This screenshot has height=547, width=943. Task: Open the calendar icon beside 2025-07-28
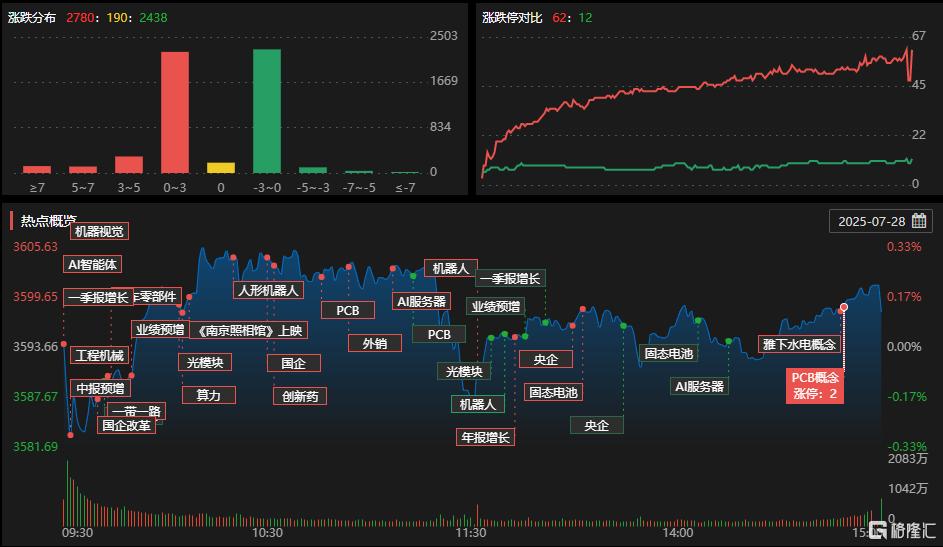click(918, 221)
